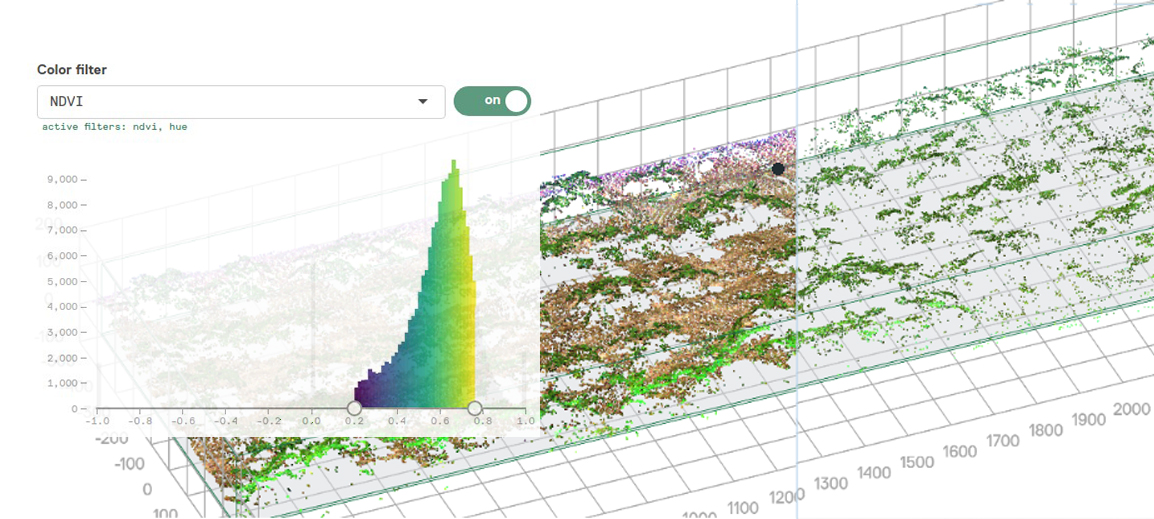Click the dark marker point in the 3D plot
This screenshot has height=519, width=1154.
(x=778, y=169)
